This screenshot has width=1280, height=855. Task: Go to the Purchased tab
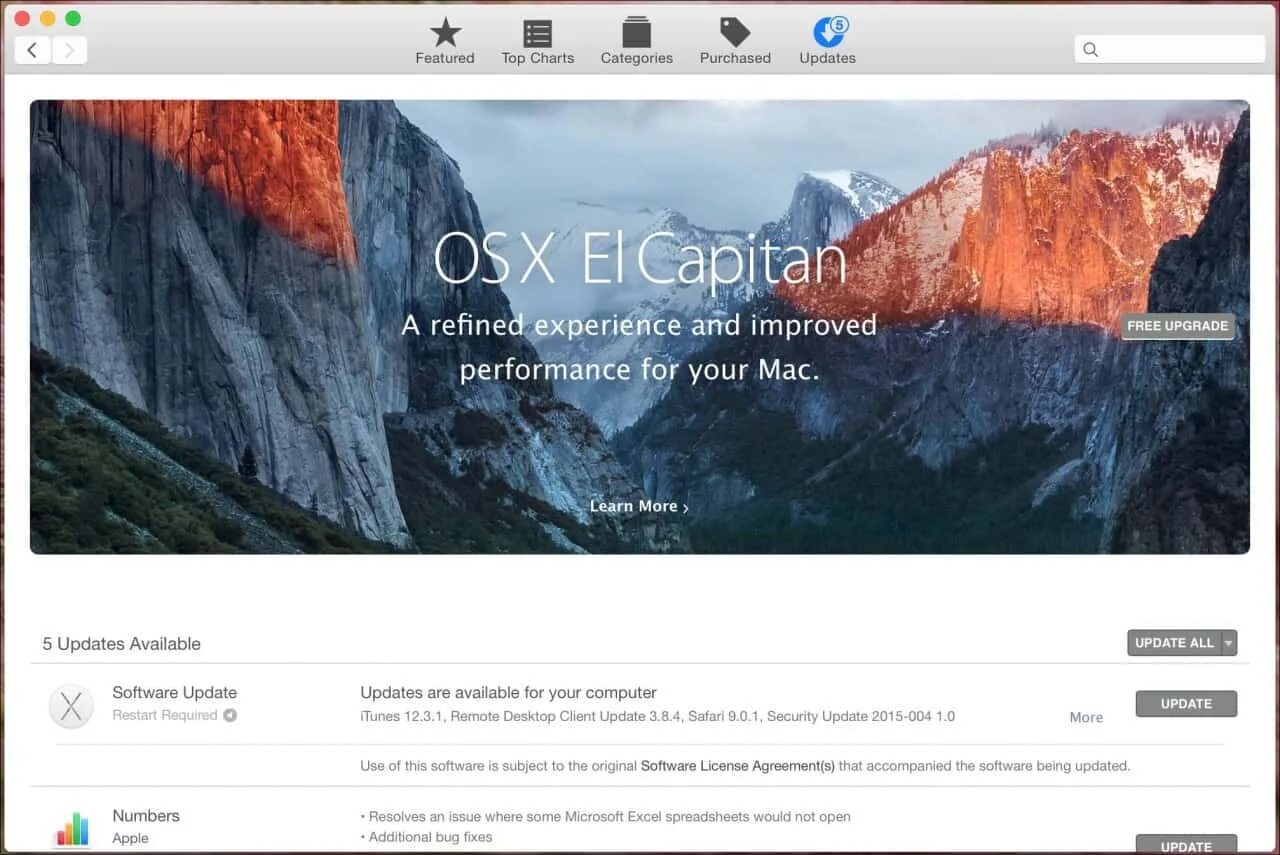point(735,42)
